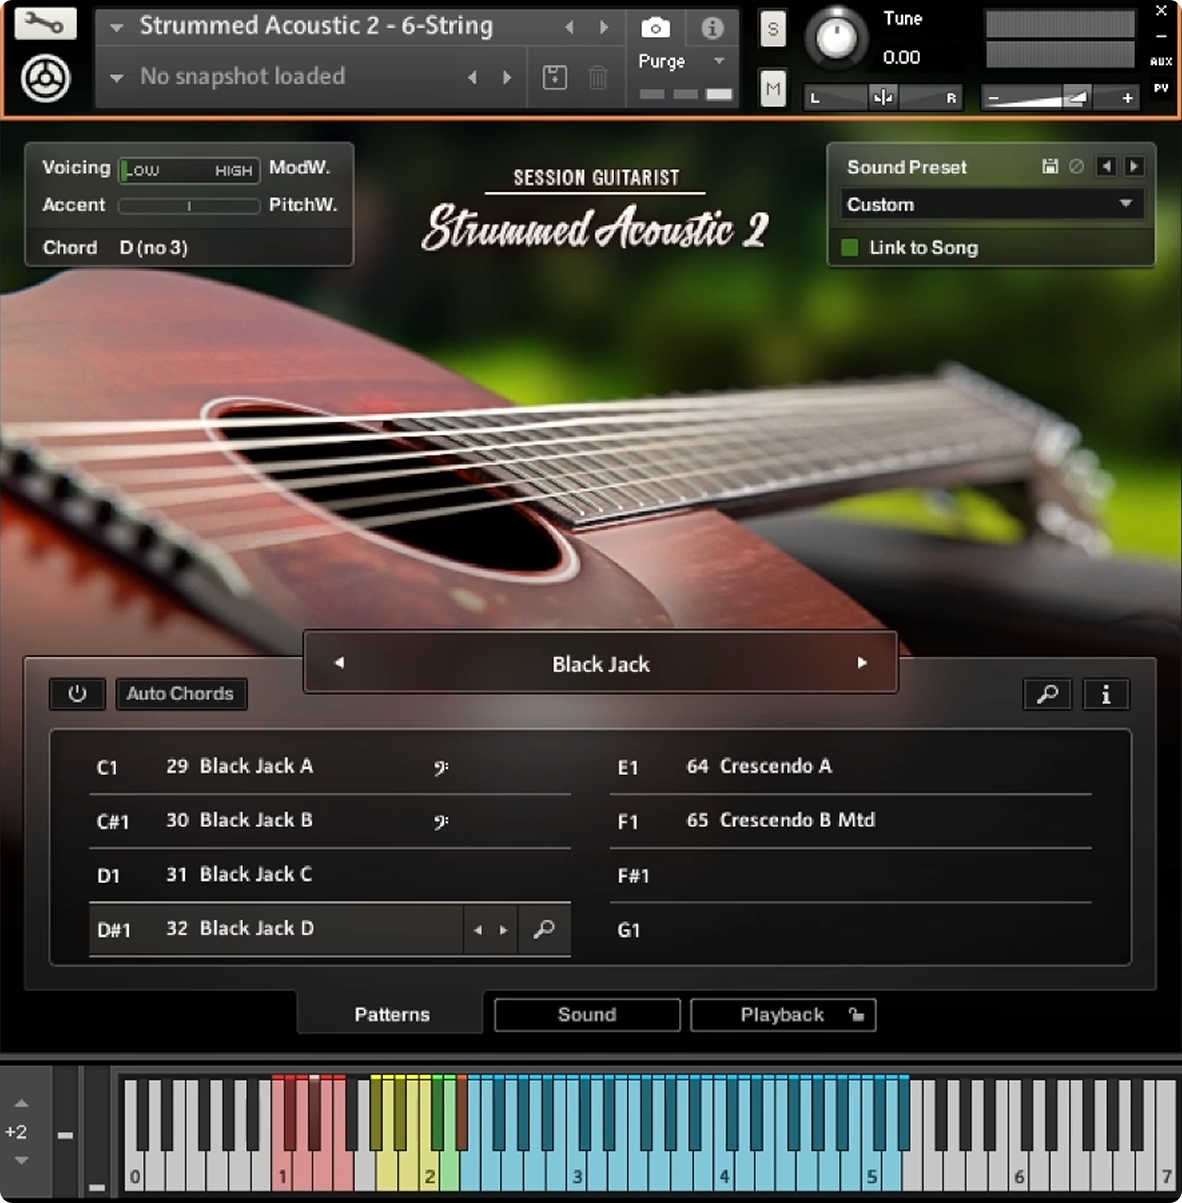Load next instrument with right arrow

tap(604, 27)
